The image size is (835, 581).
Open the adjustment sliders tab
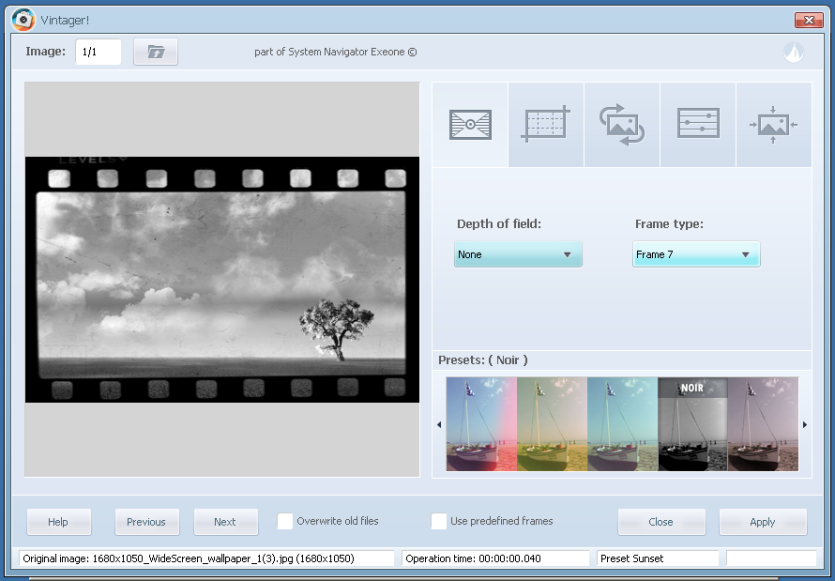pos(698,125)
